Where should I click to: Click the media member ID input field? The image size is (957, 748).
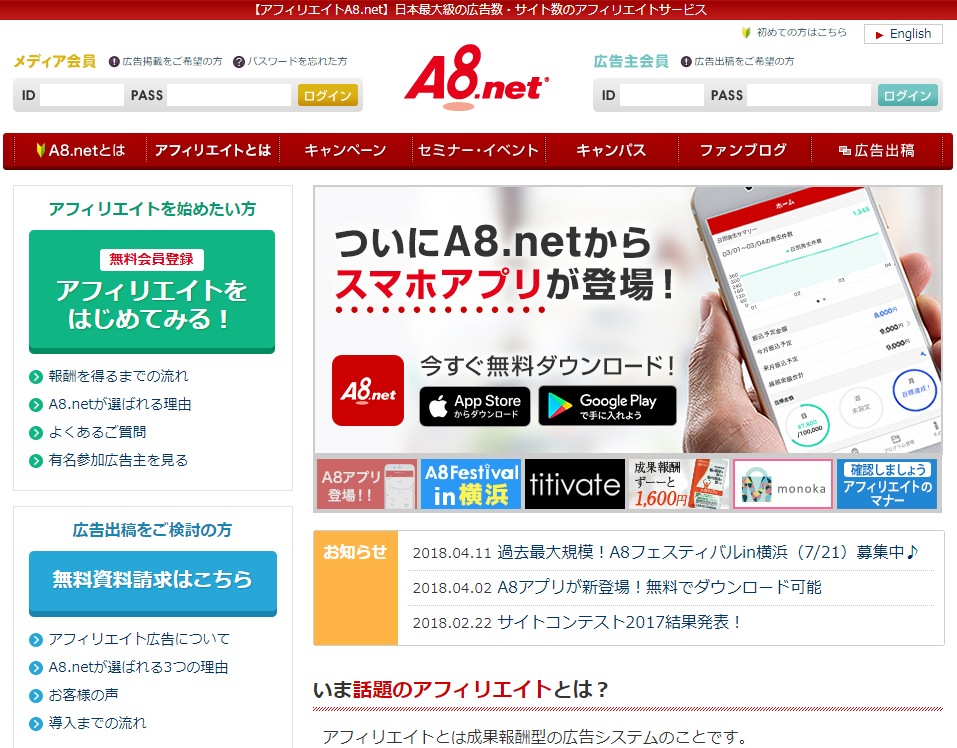click(x=81, y=95)
